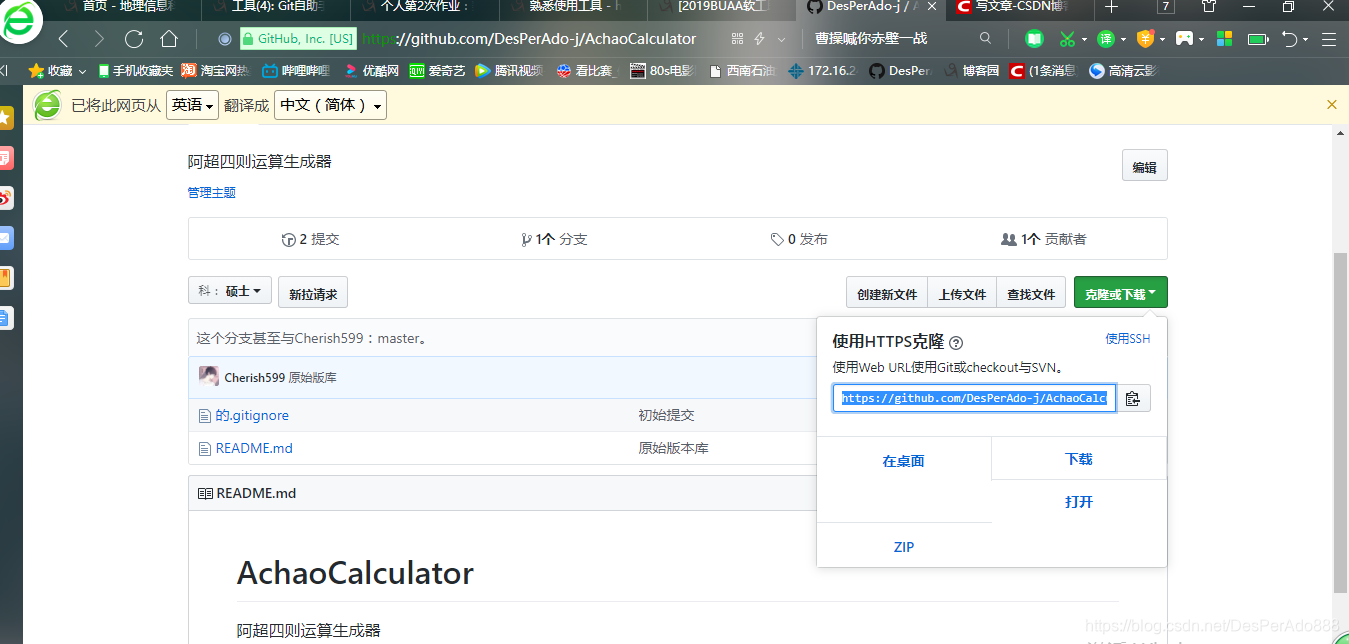Open the target language 中文(简体) dropdown
This screenshot has width=1349, height=644.
click(330, 105)
